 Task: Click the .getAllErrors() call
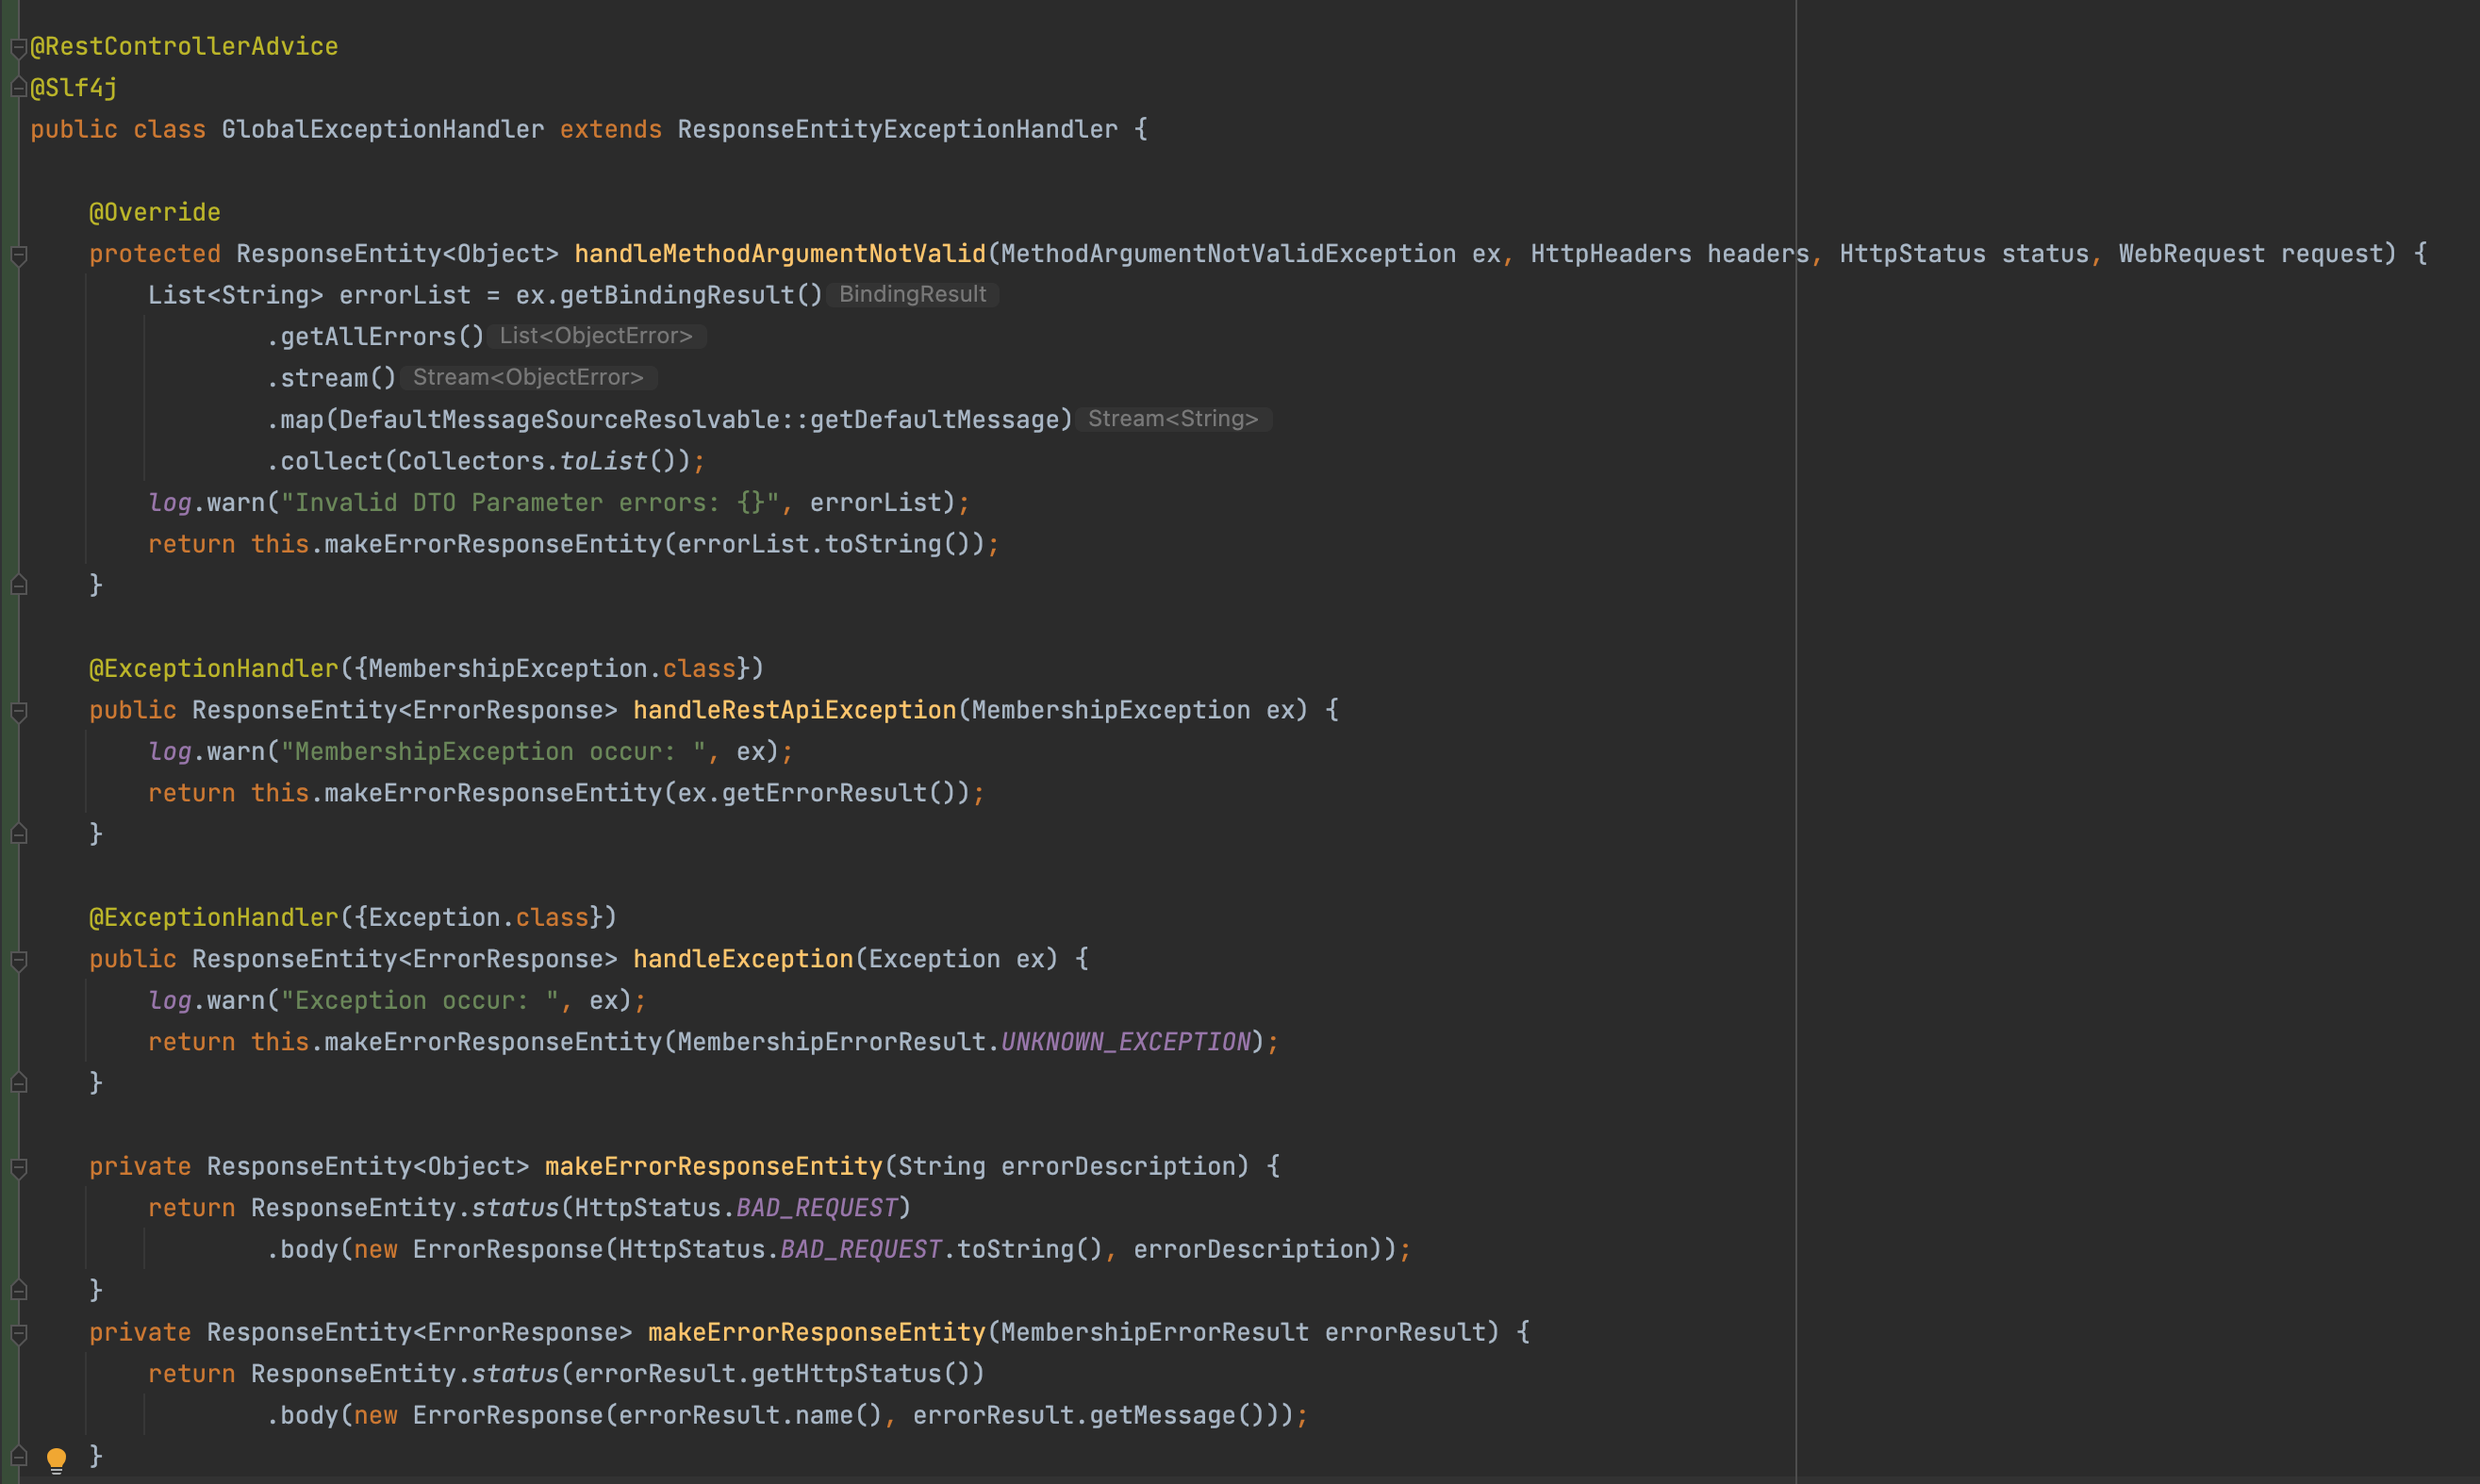(375, 337)
